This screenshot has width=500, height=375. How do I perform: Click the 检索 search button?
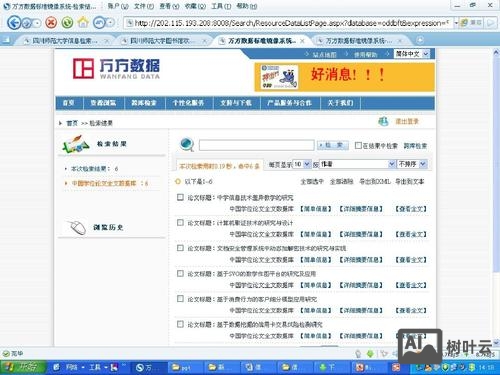click(x=333, y=145)
